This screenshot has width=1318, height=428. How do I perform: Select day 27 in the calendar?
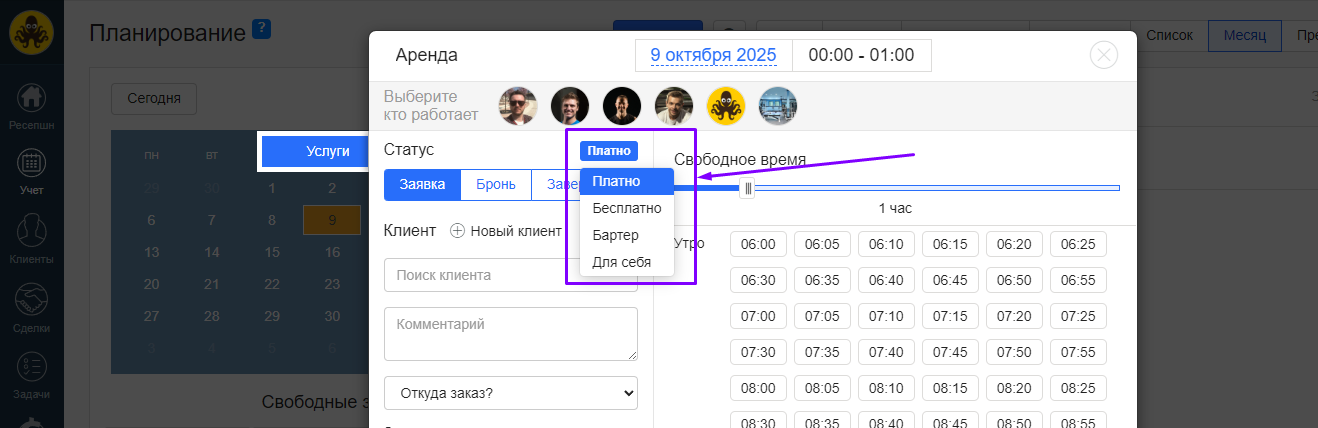point(151,316)
